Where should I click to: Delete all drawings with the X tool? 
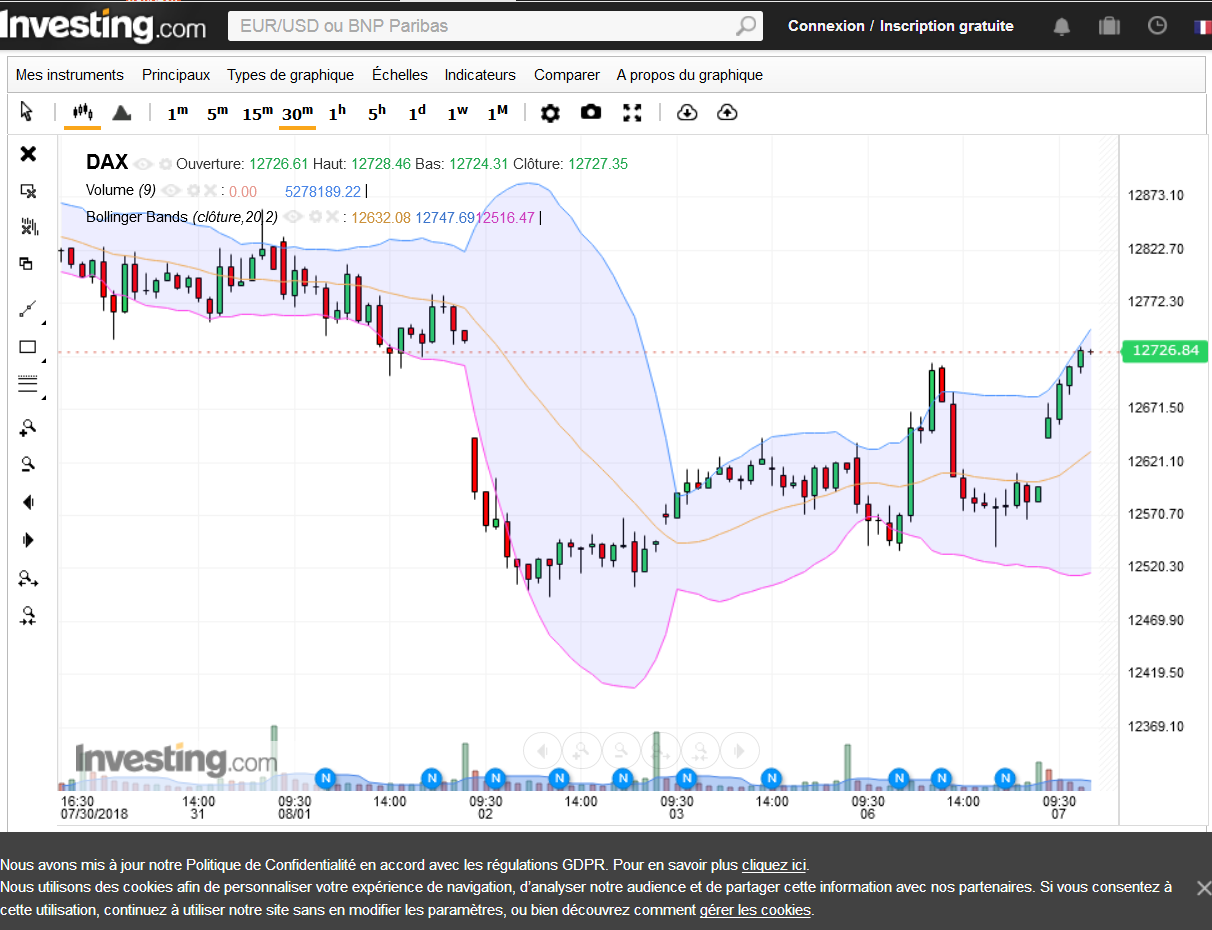(28, 153)
